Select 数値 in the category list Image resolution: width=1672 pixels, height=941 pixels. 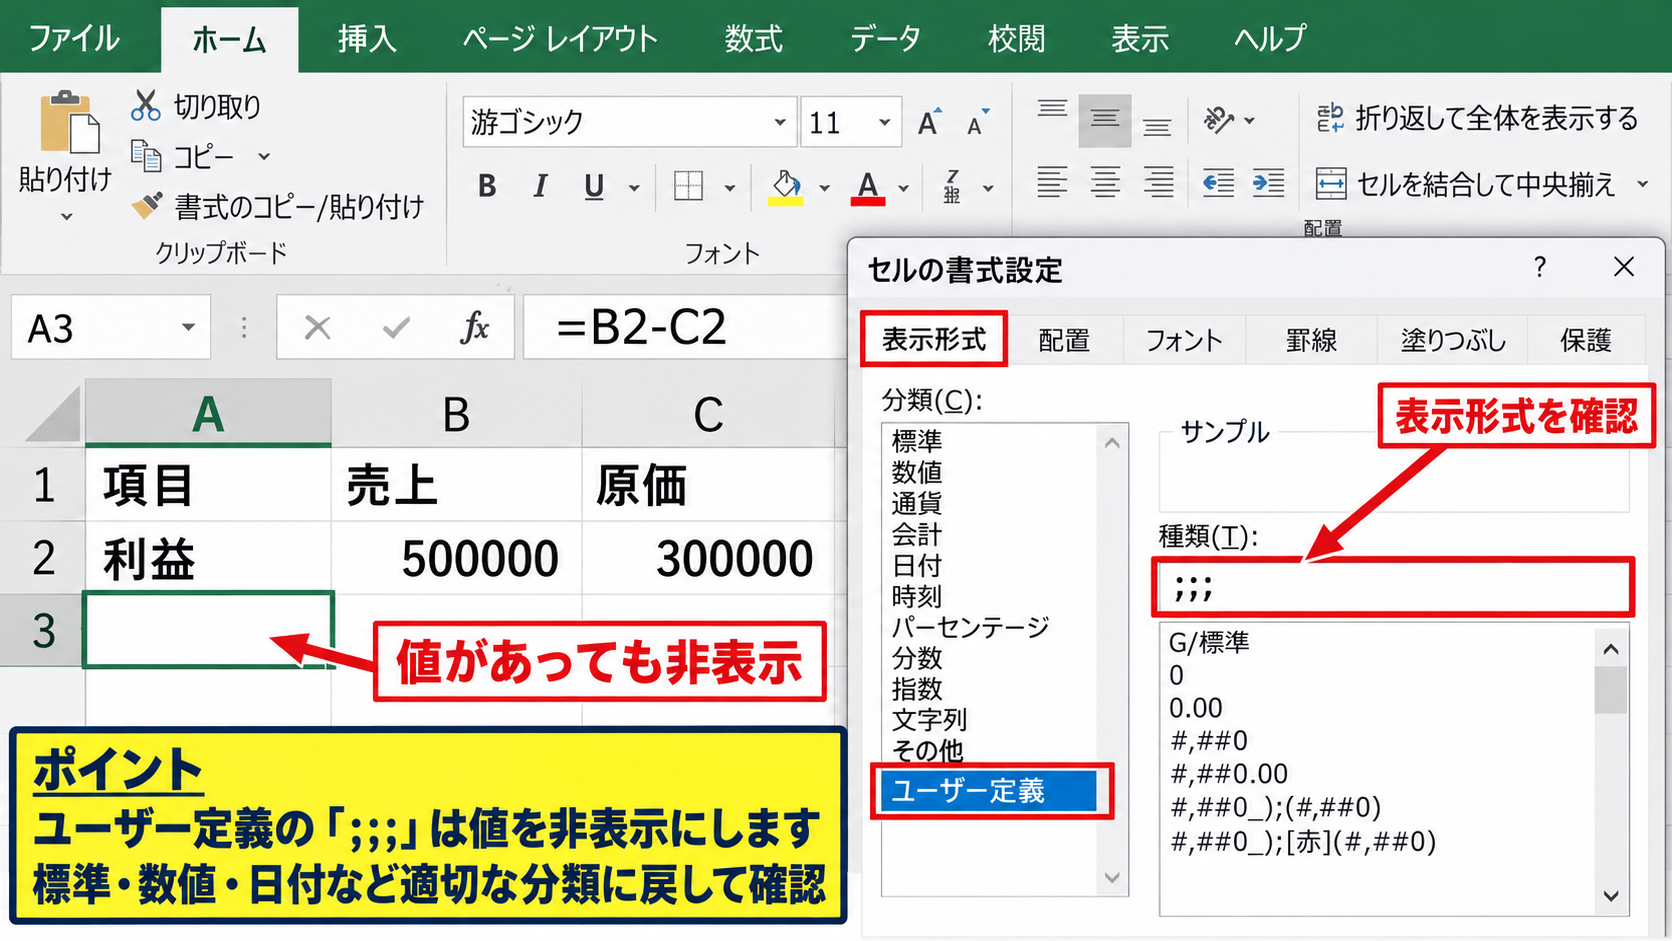pyautogui.click(x=917, y=472)
